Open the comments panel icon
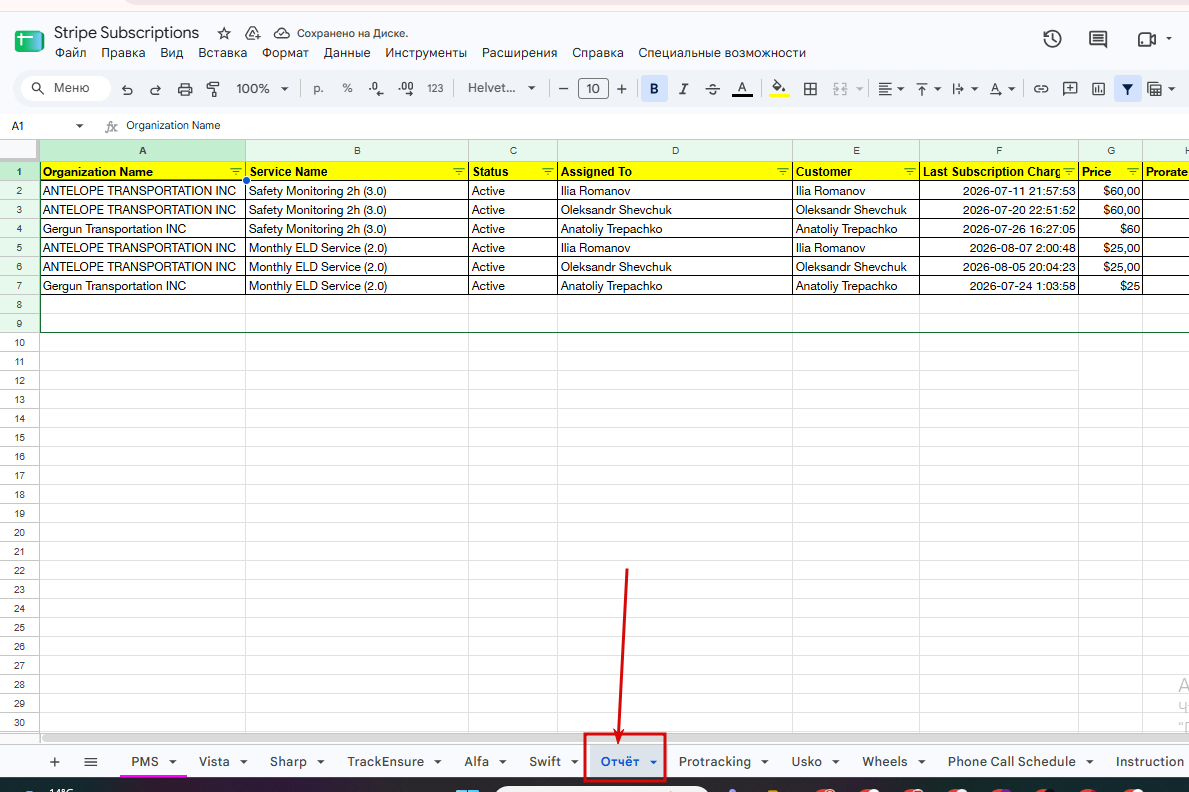This screenshot has height=792, width=1189. (x=1098, y=39)
